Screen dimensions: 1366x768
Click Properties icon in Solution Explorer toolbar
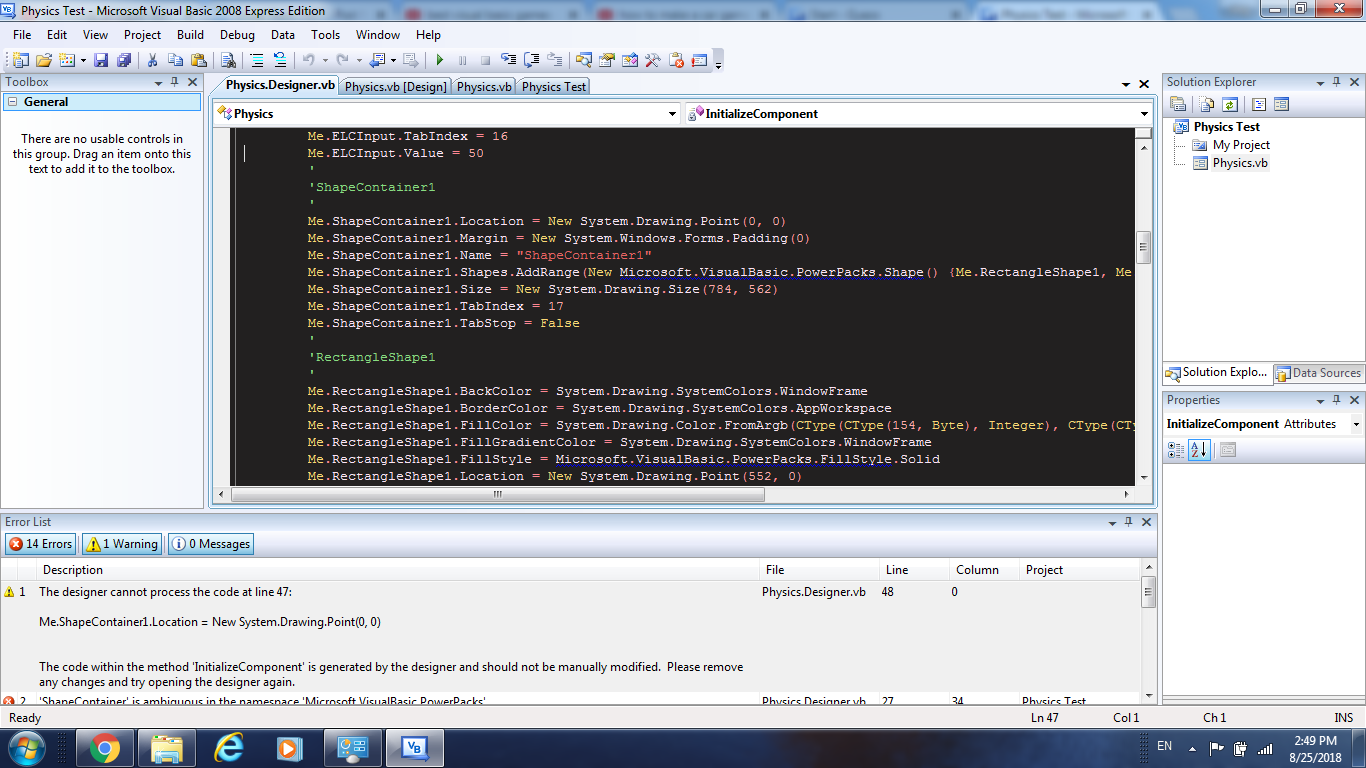[1178, 104]
